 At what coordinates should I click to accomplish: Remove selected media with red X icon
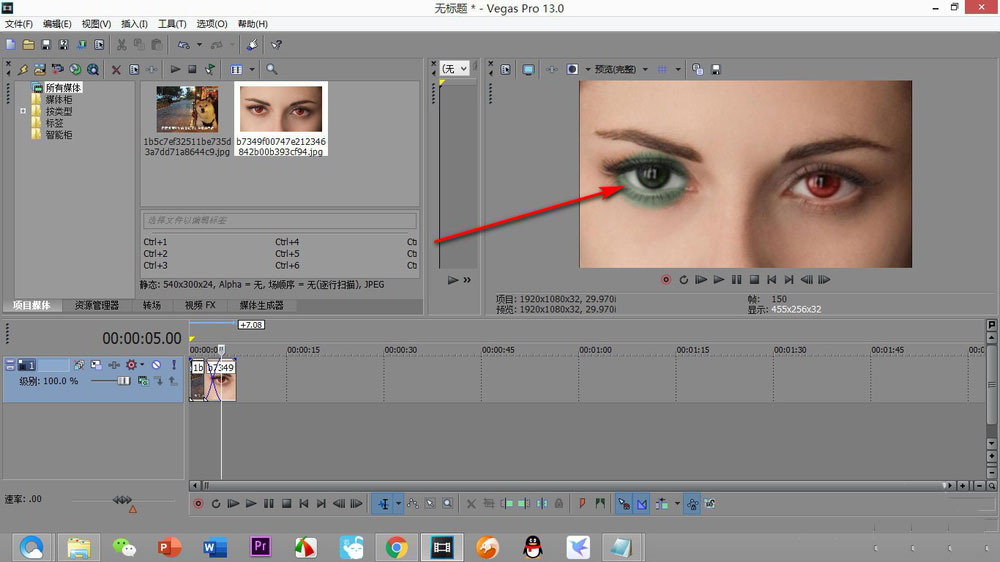click(116, 70)
